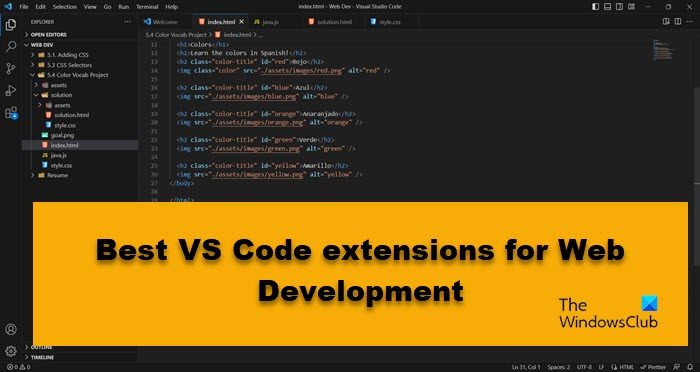Open the Explorer view in activity bar
700x372 pixels.
pos(11,25)
